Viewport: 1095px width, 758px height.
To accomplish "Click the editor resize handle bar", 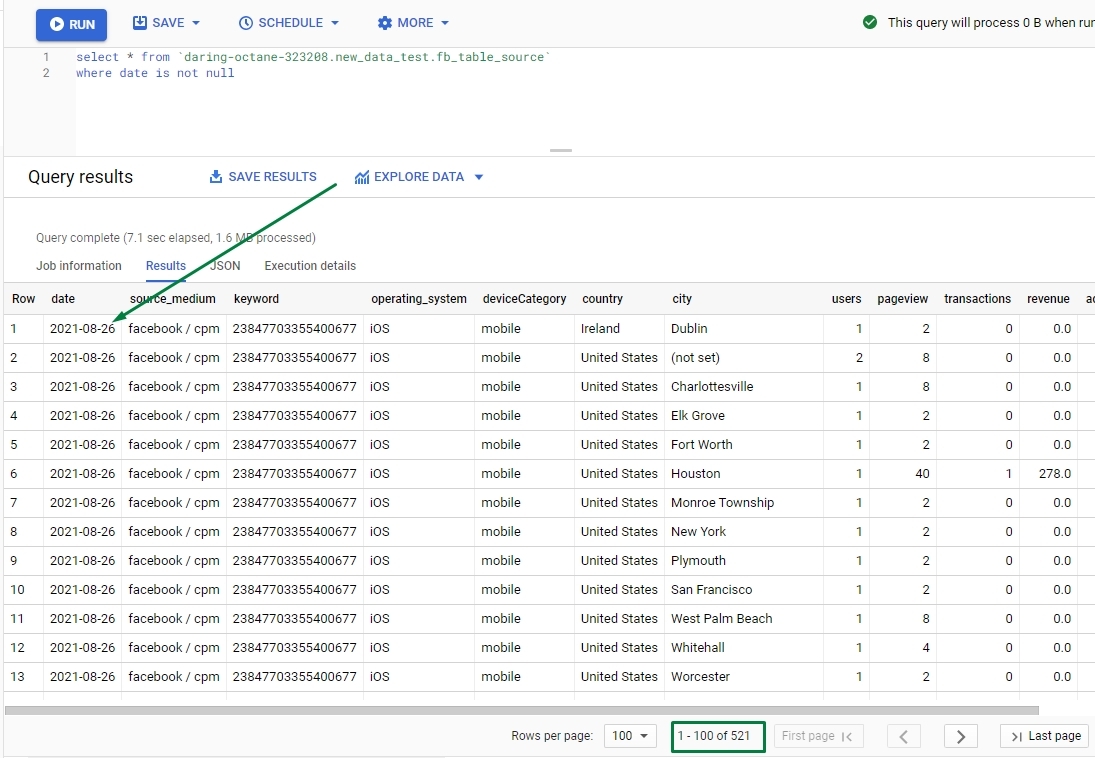I will (561, 150).
